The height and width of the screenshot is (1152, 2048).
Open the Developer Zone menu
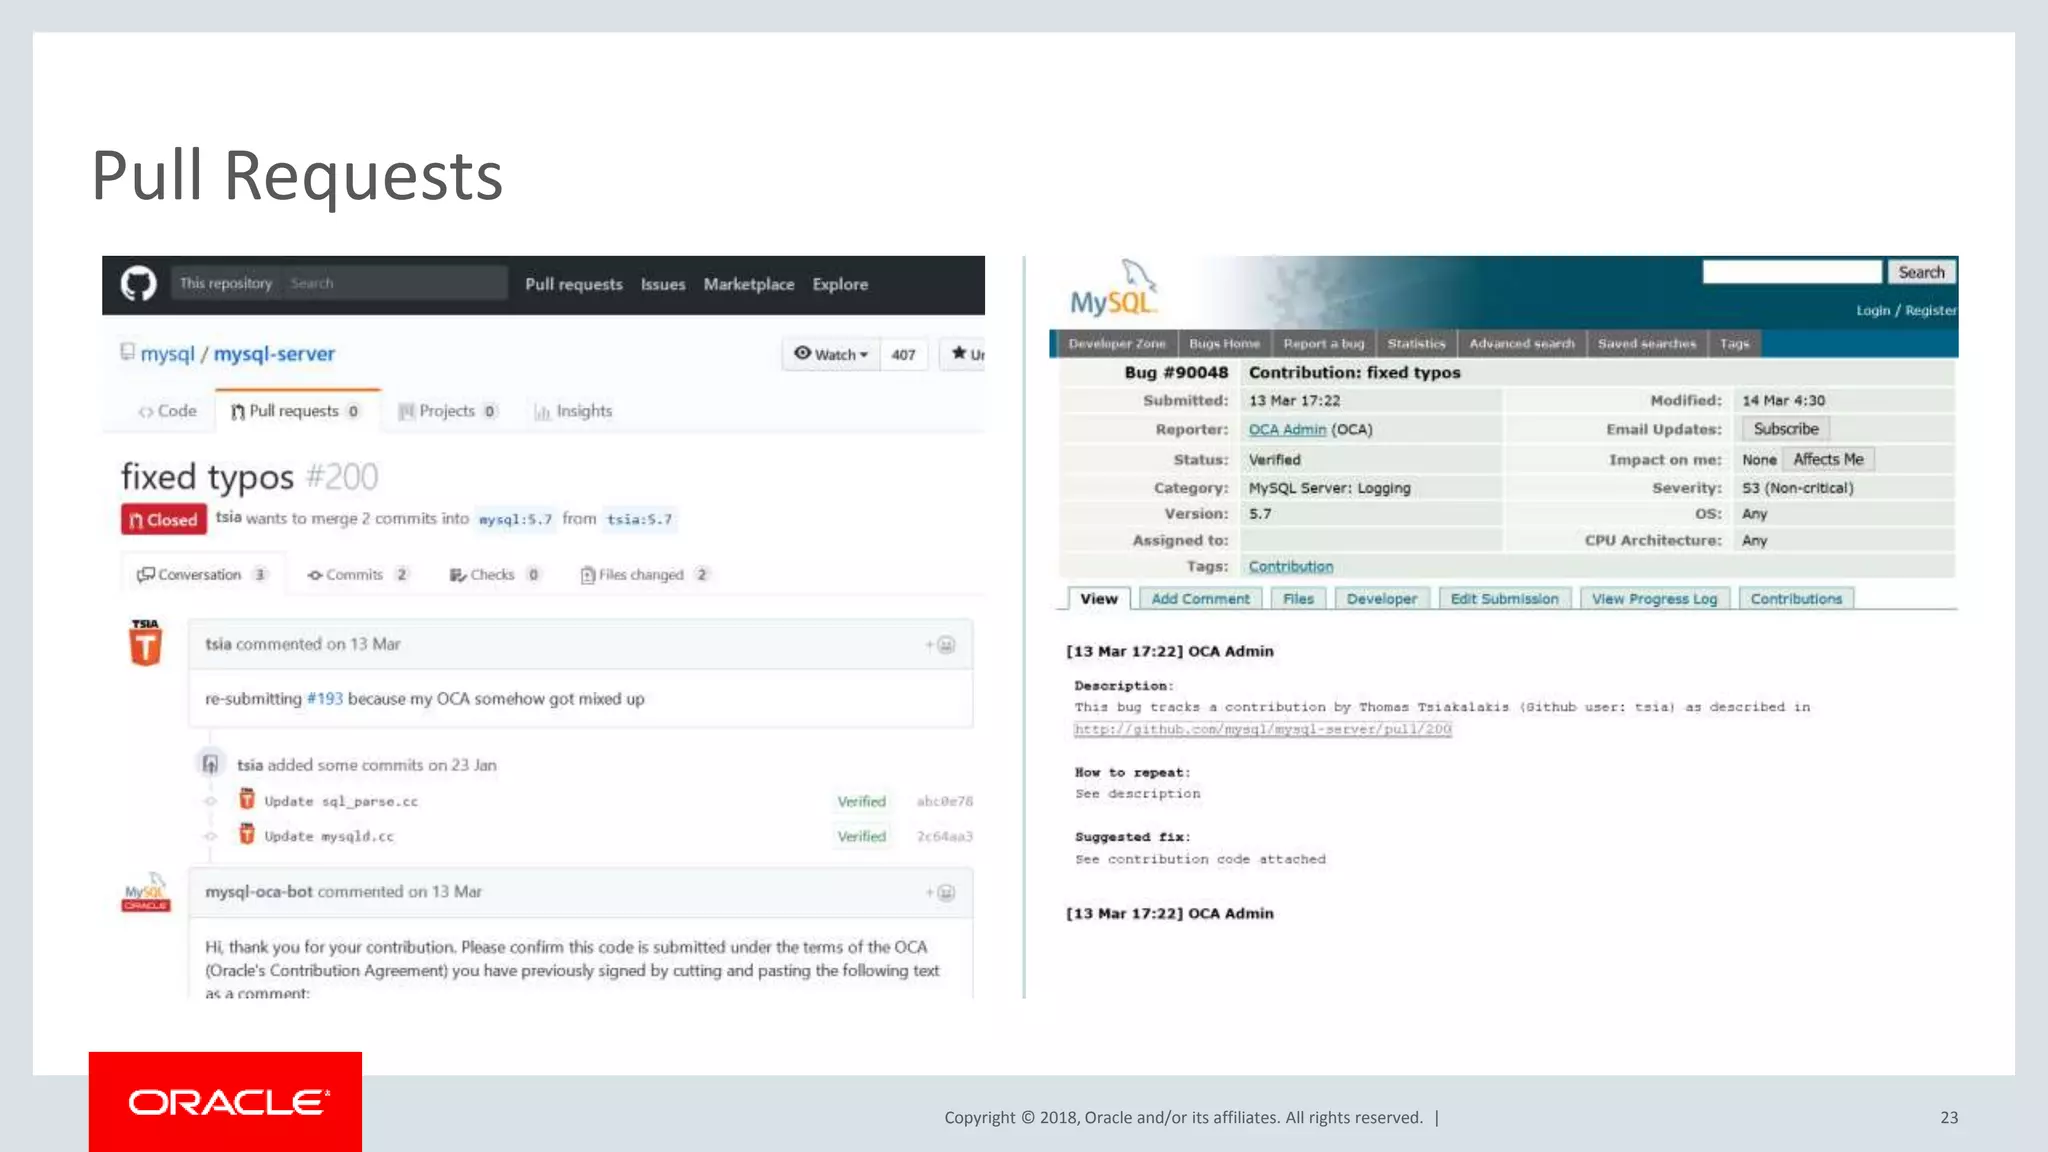pos(1117,344)
